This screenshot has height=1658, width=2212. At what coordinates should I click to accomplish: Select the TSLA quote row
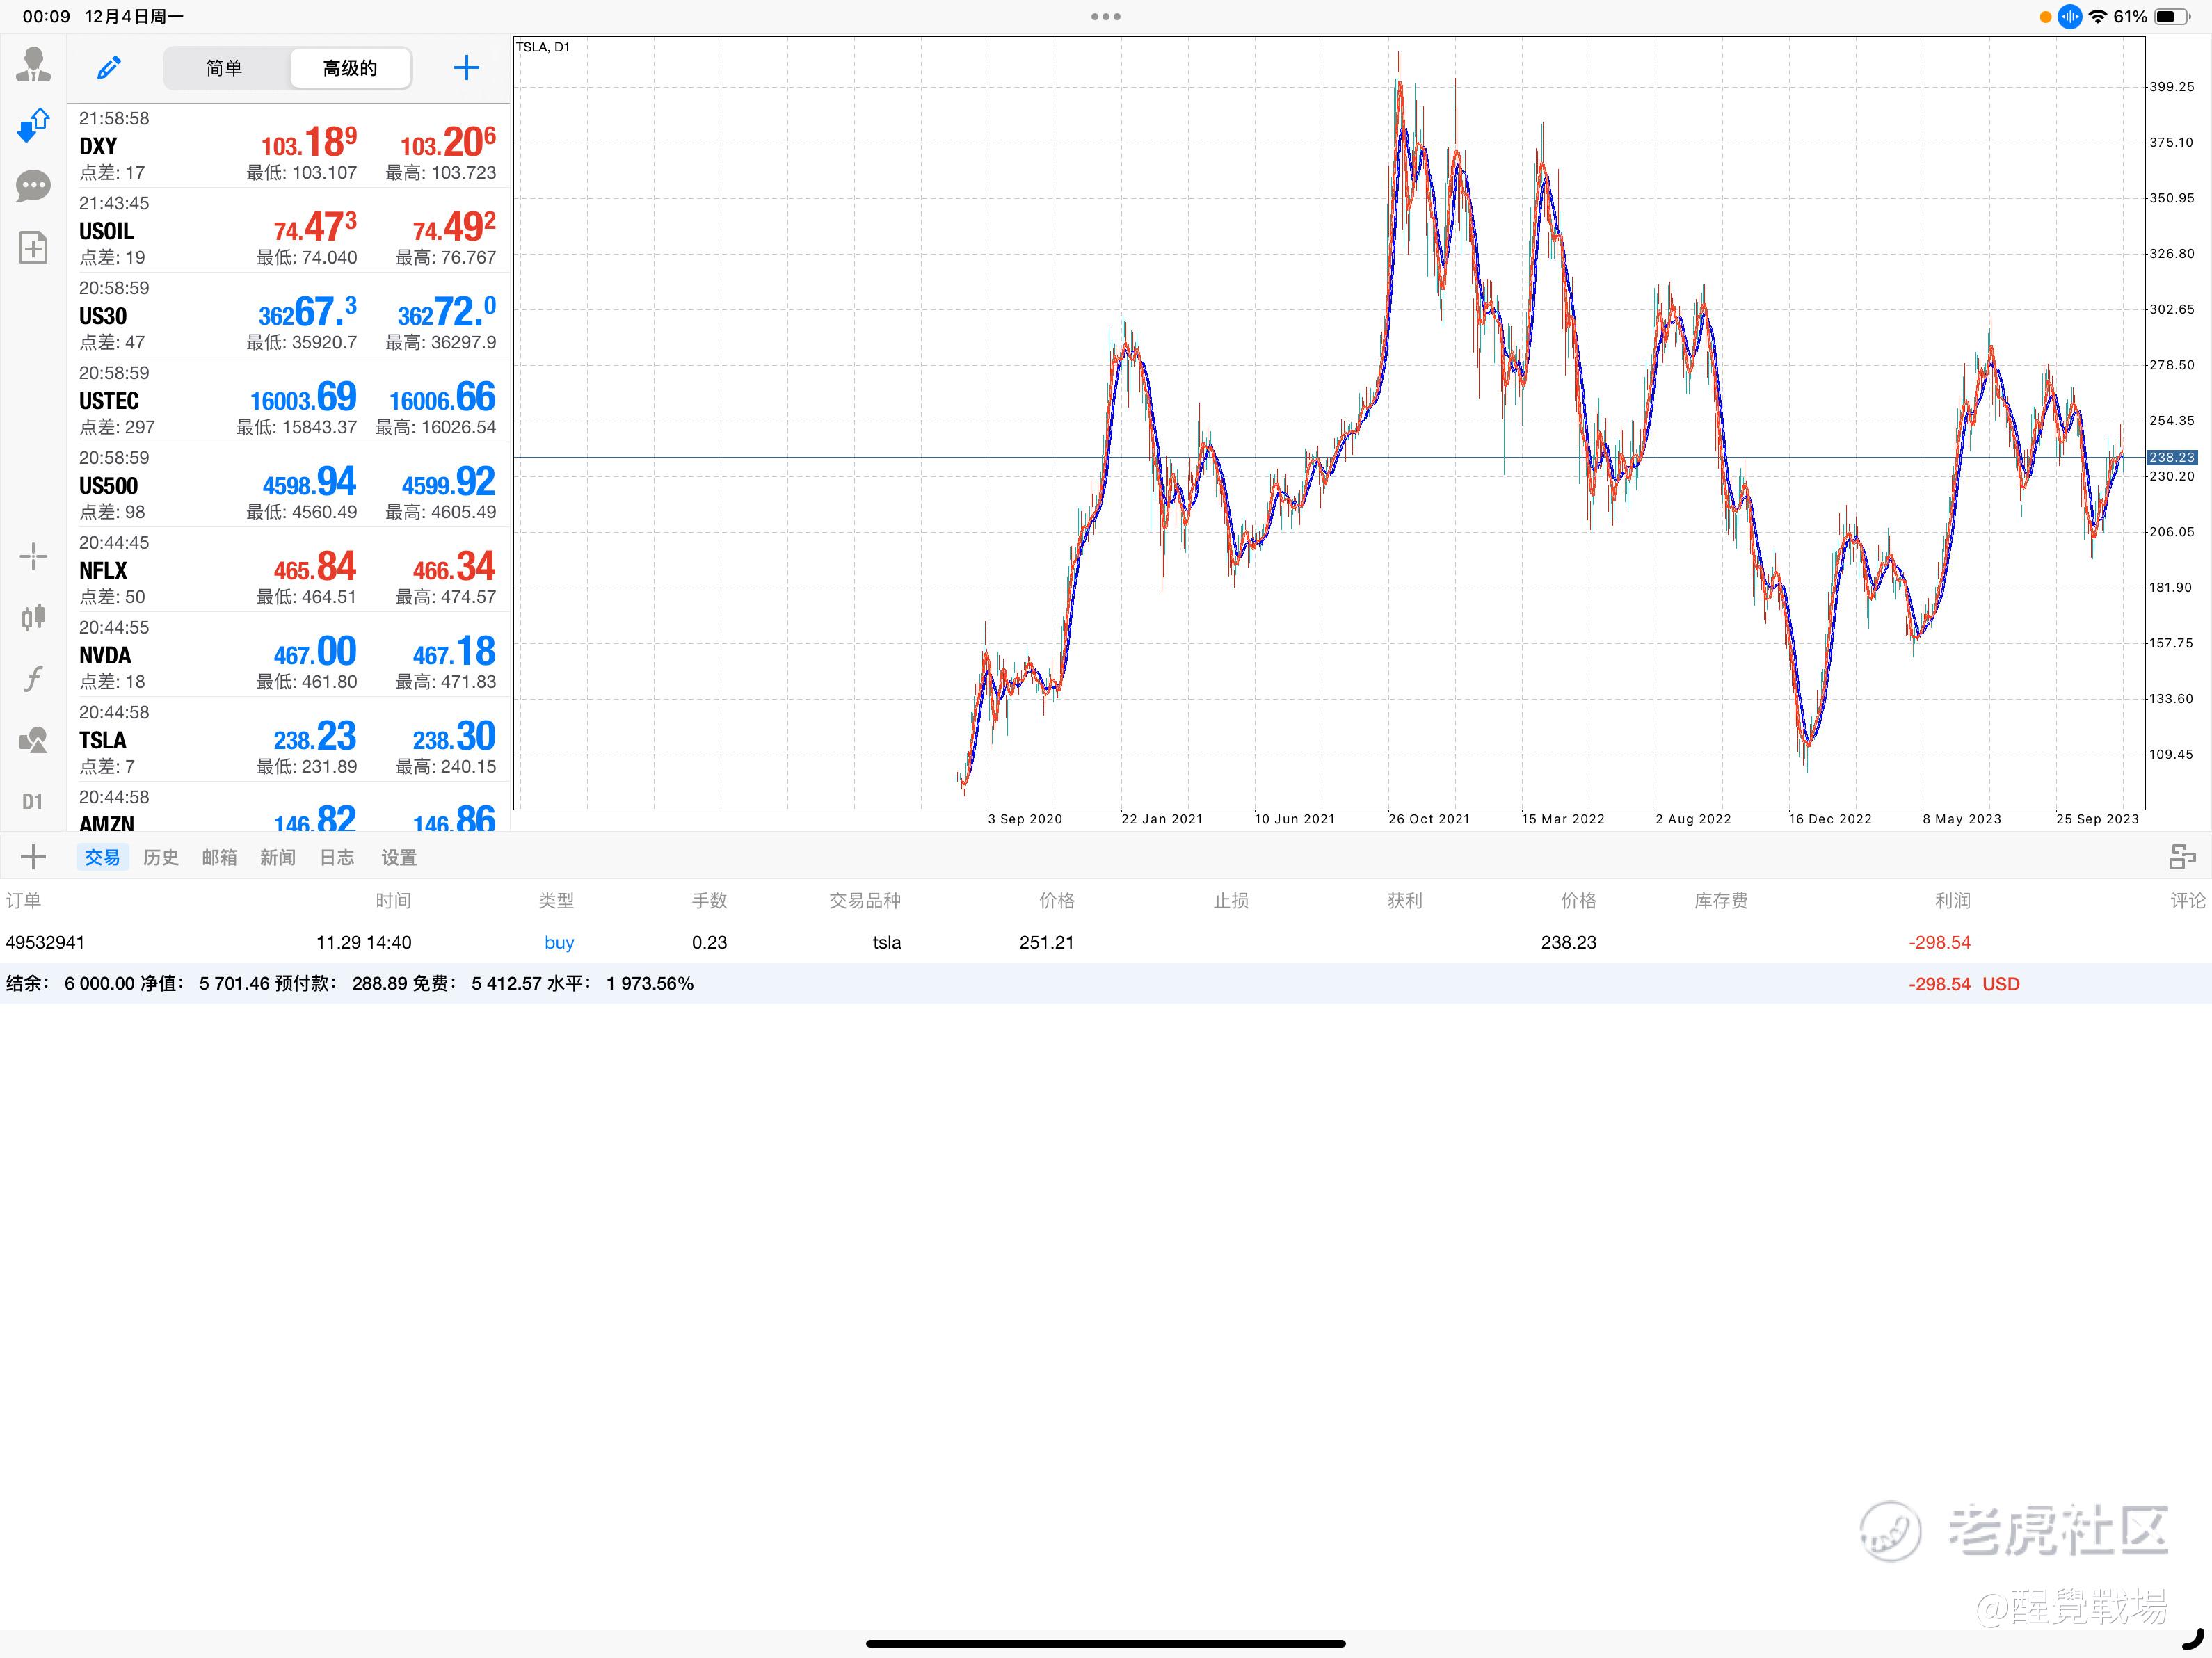pyautogui.click(x=288, y=741)
